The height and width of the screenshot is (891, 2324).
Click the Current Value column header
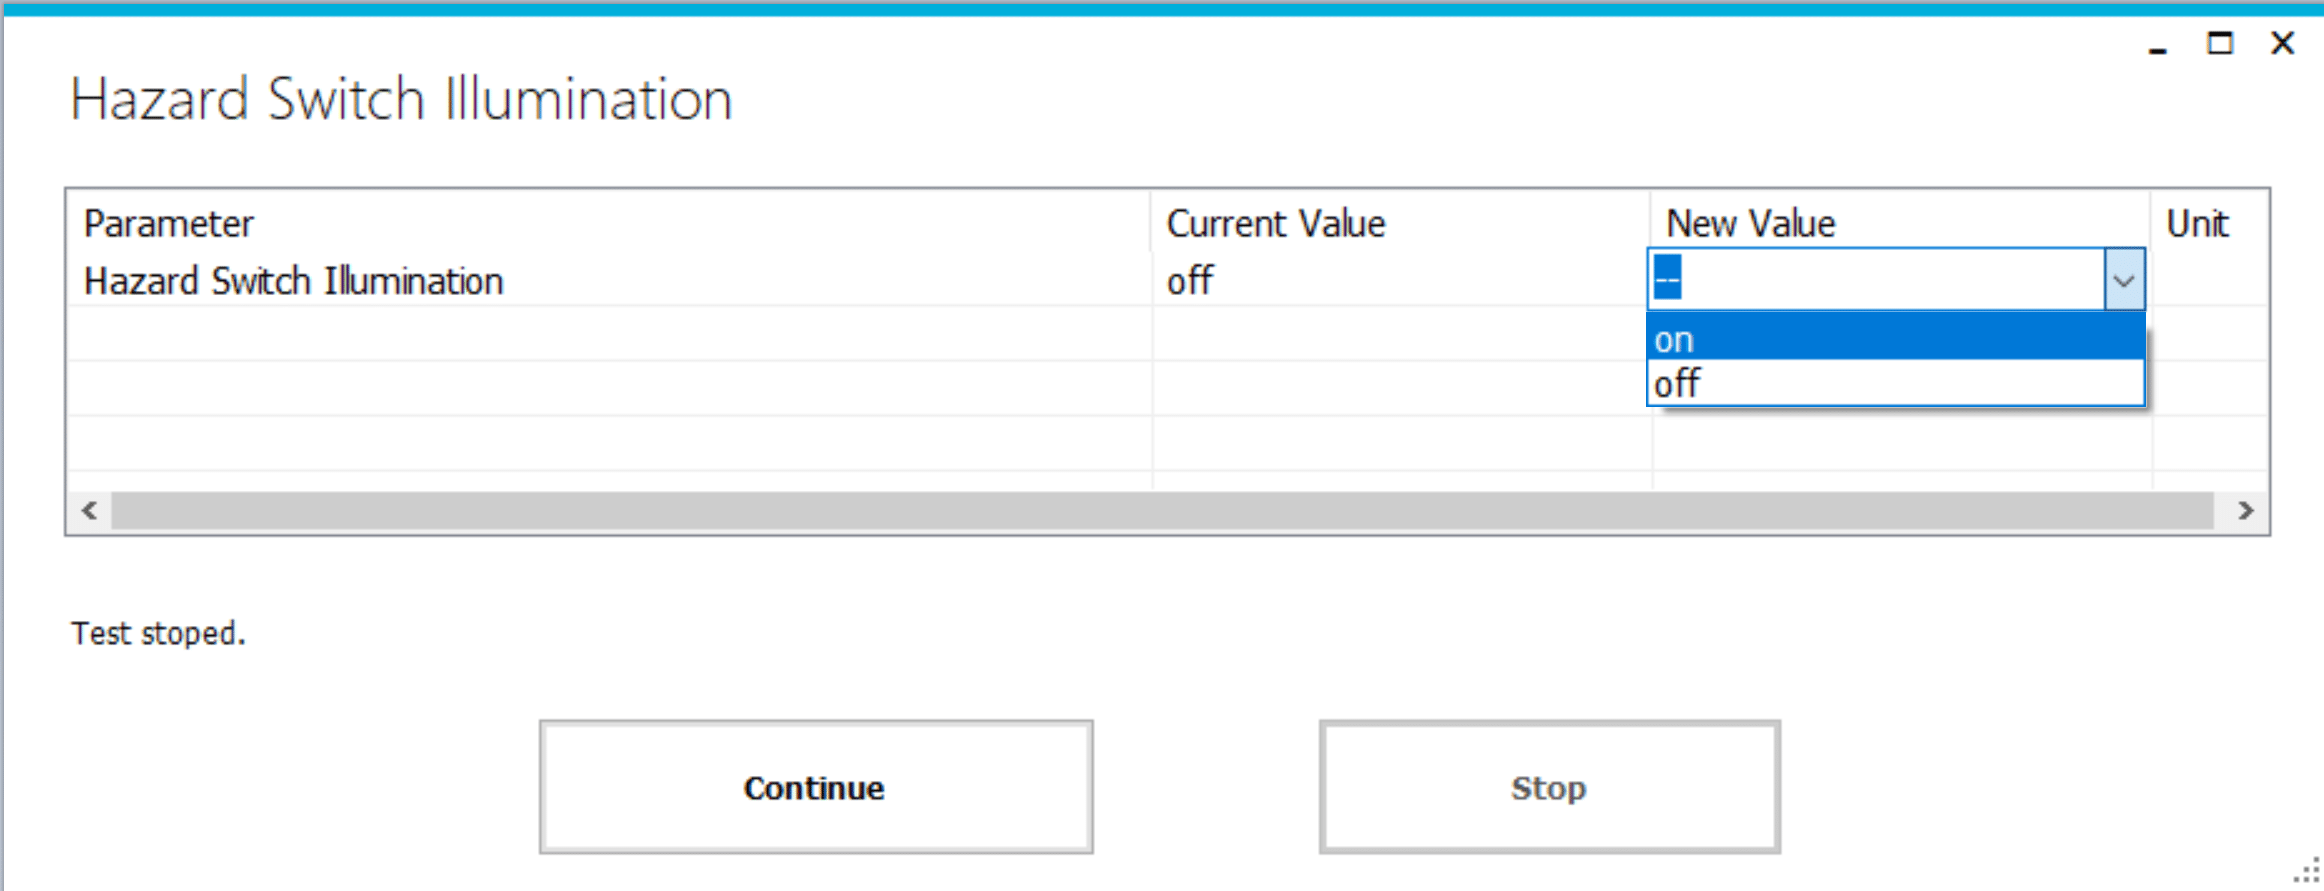[1276, 223]
